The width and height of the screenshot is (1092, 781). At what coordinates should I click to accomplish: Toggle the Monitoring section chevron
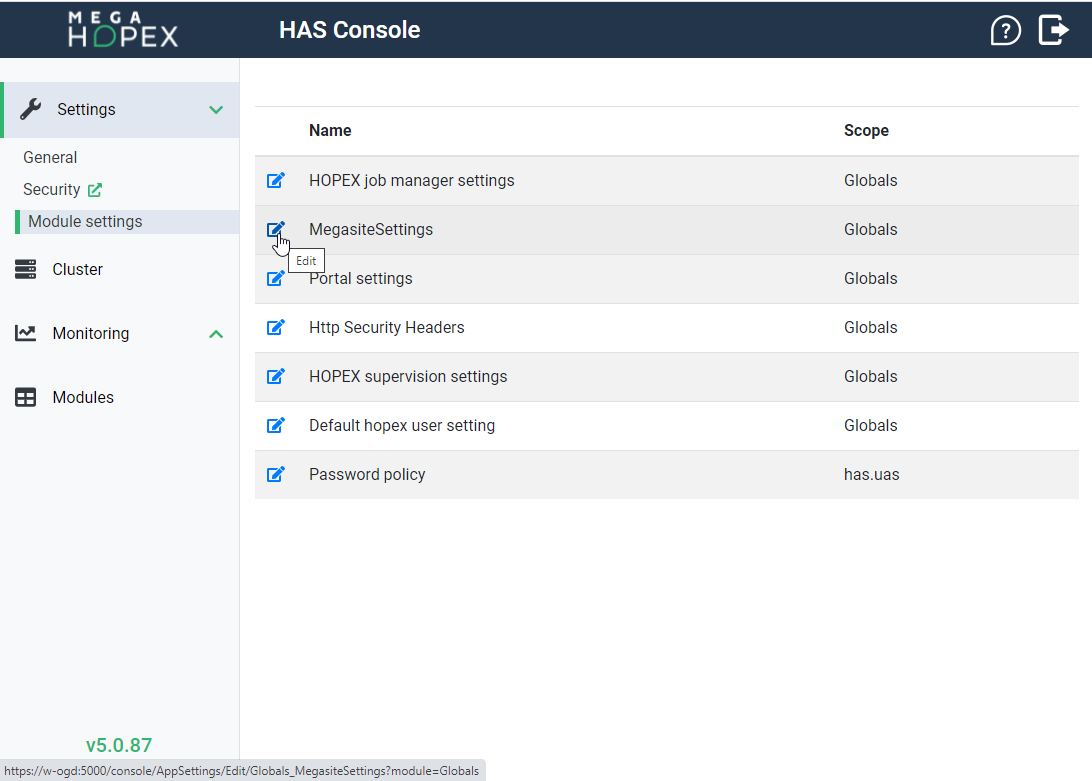(216, 334)
